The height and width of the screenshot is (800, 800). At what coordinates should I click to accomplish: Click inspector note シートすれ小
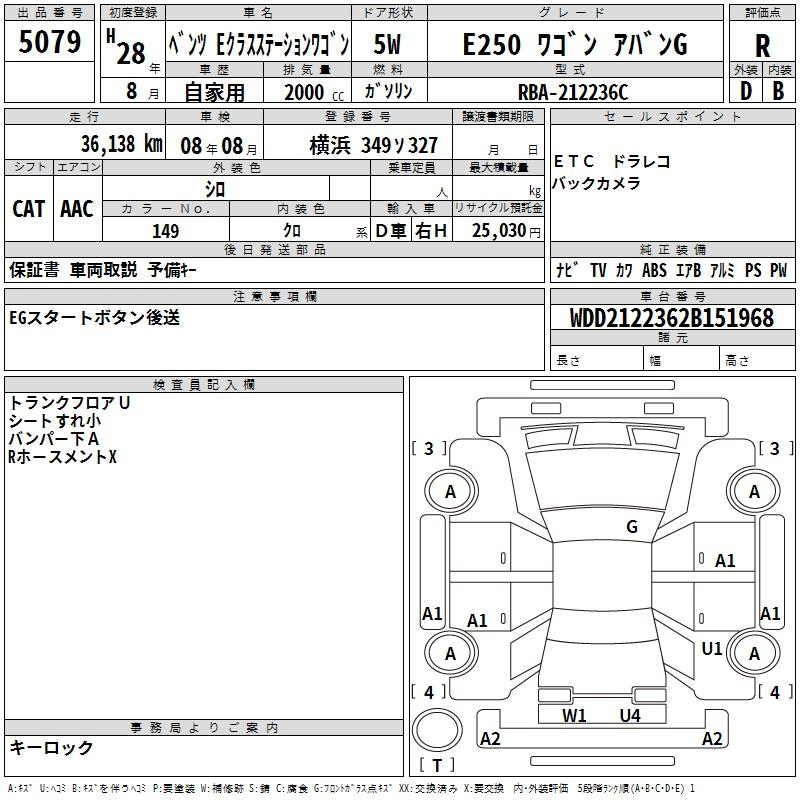[x=55, y=421]
